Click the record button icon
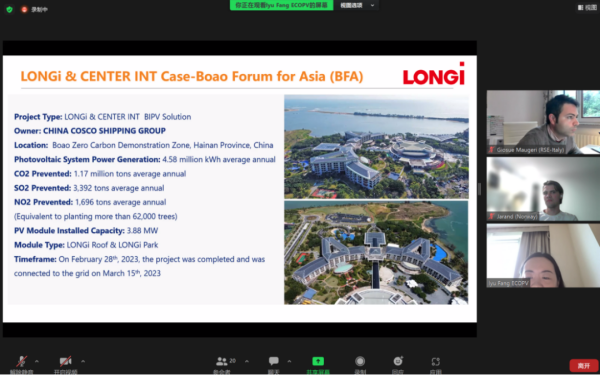Image resolution: width=600 pixels, height=375 pixels. (x=360, y=361)
